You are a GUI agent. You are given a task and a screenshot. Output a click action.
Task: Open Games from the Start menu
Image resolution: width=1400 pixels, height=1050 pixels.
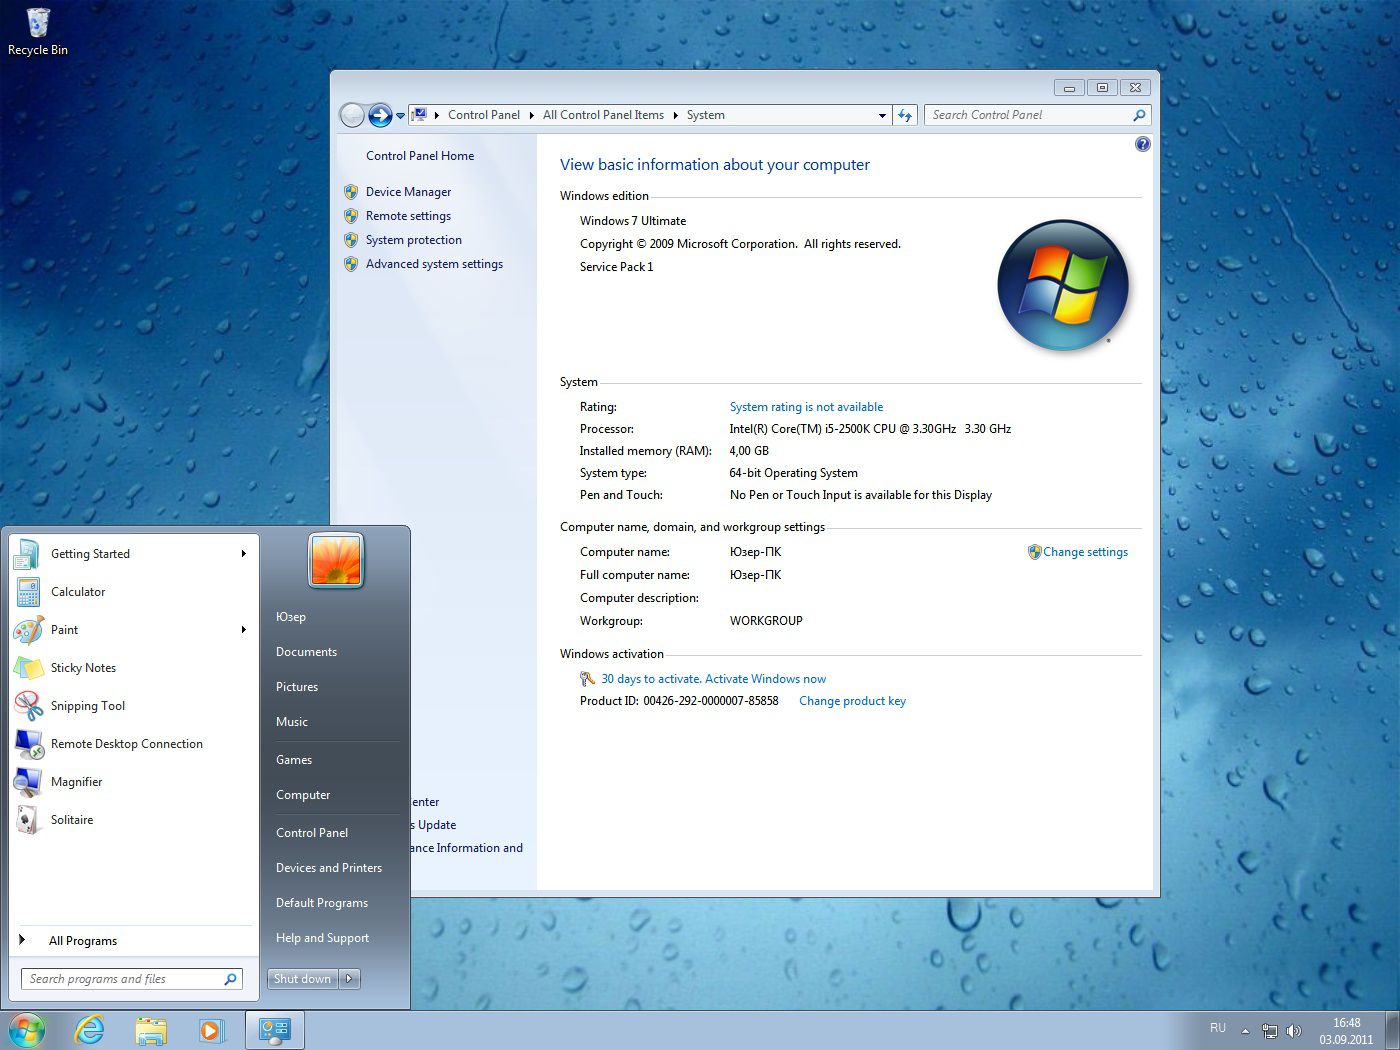pos(294,760)
